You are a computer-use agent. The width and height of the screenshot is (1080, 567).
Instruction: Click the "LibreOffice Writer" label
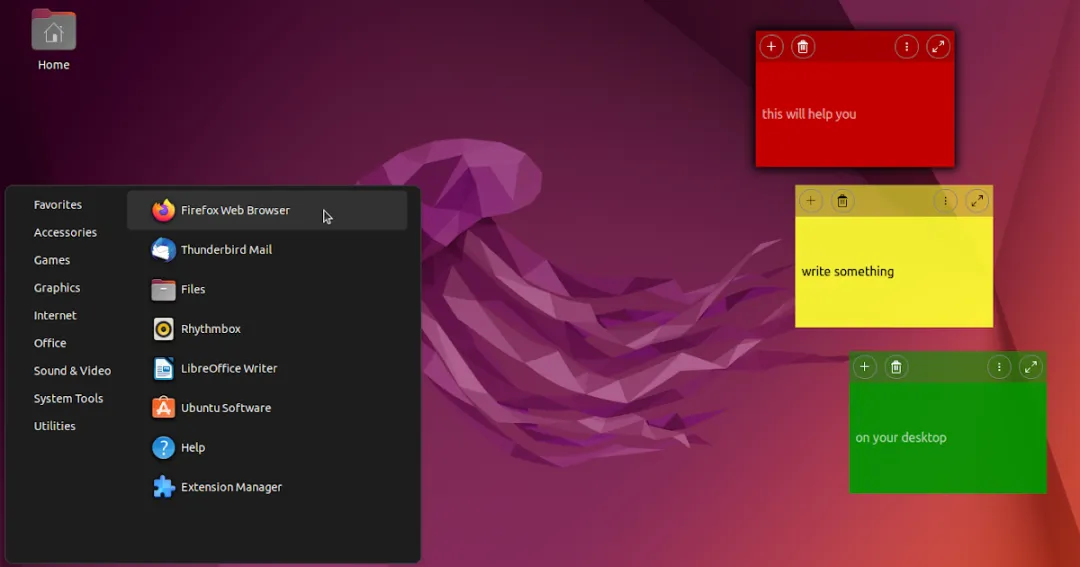[229, 369]
